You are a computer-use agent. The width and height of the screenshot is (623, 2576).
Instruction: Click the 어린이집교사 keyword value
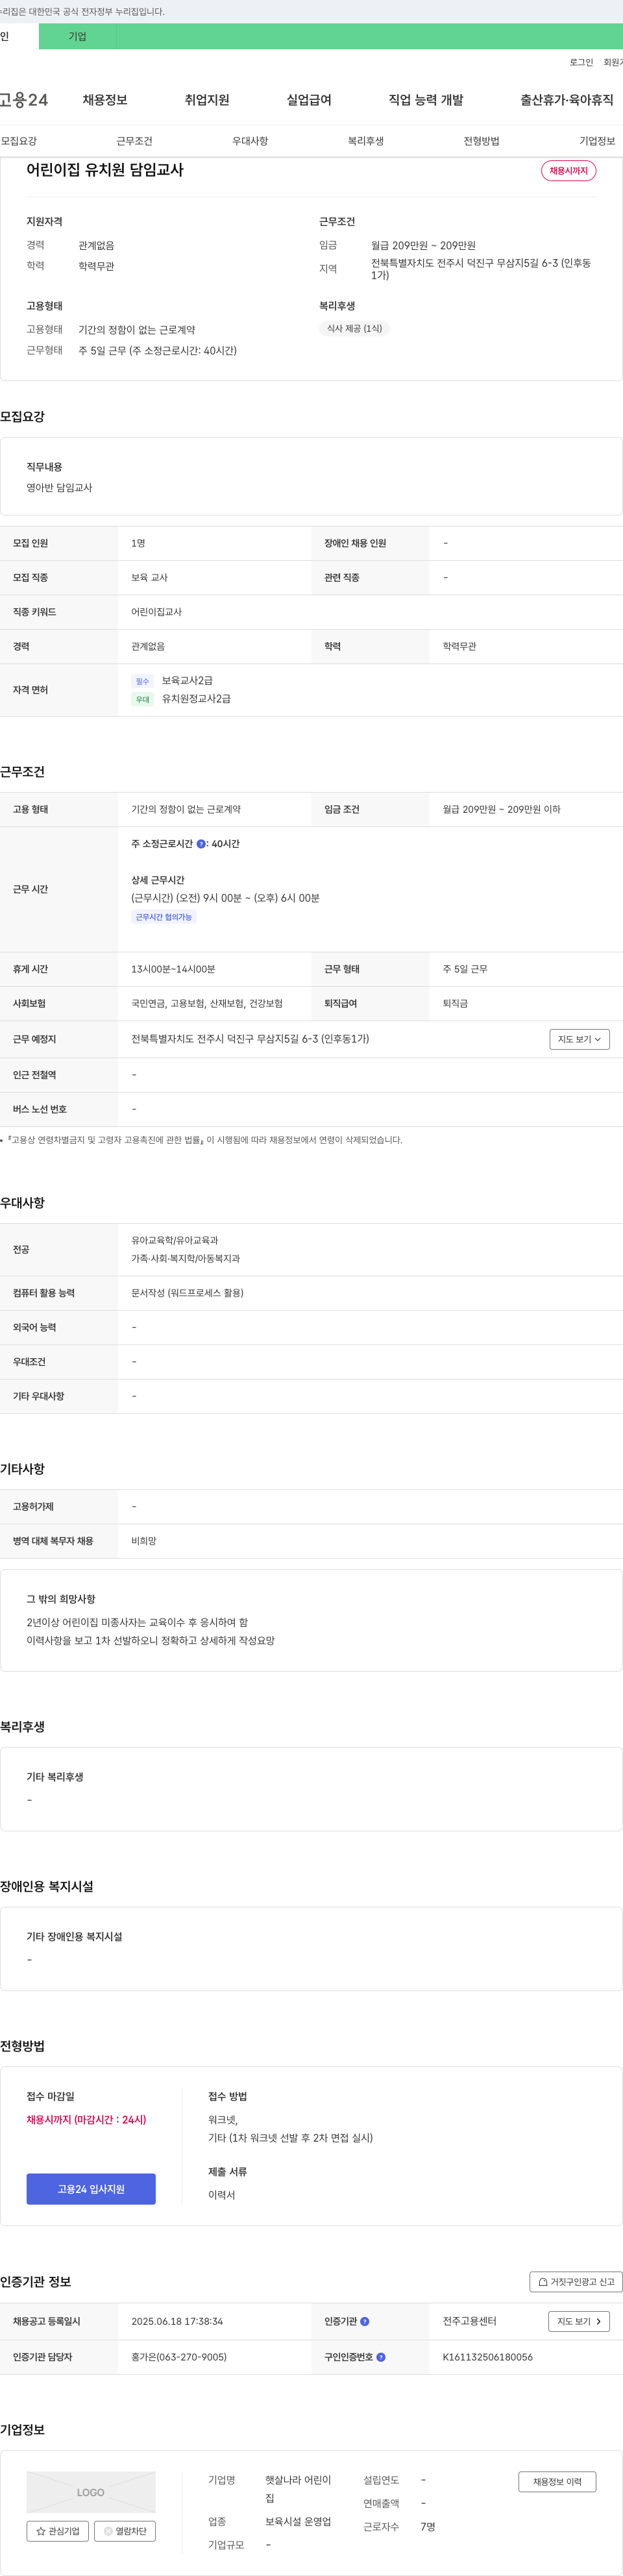coord(156,612)
